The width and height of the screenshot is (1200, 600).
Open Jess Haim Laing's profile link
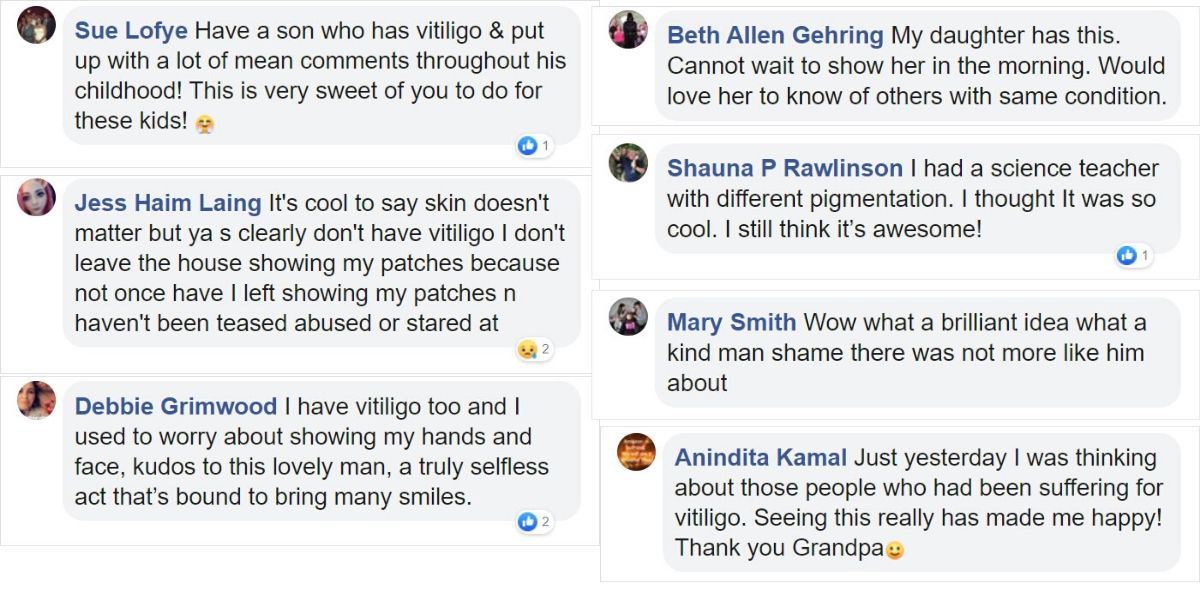coord(168,204)
